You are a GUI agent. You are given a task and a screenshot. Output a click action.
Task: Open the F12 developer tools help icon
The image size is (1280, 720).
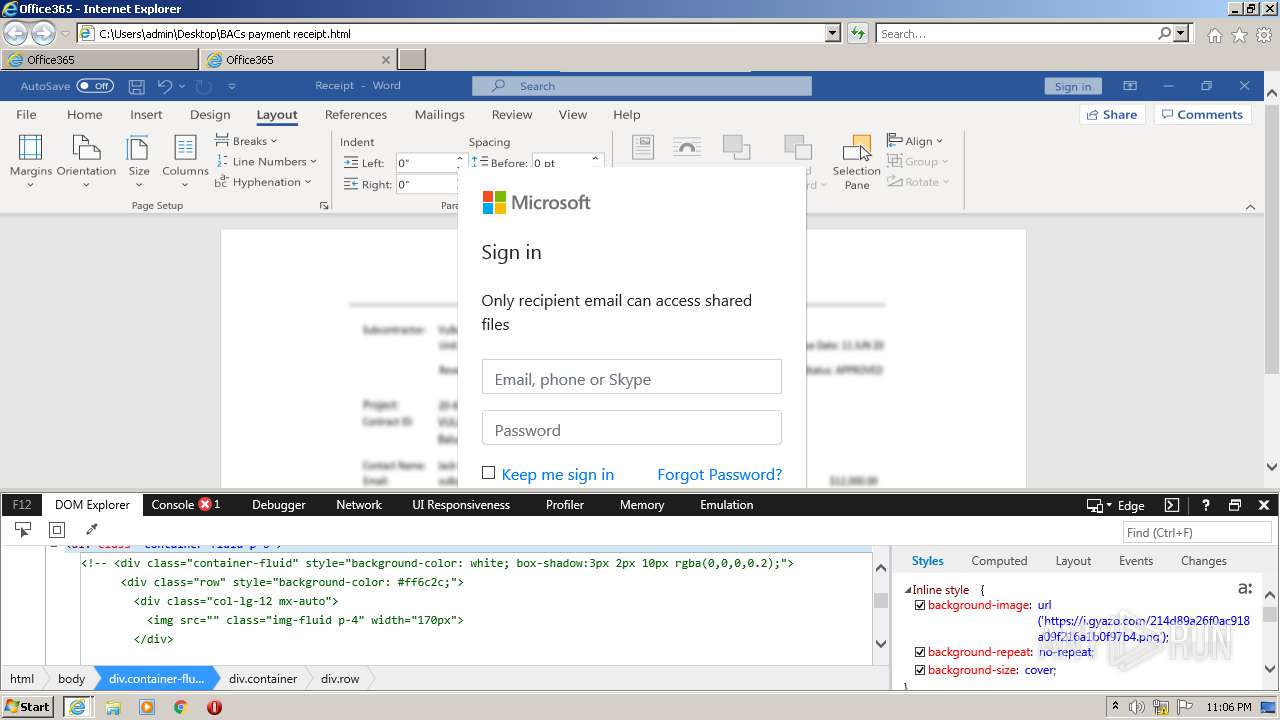[1206, 505]
